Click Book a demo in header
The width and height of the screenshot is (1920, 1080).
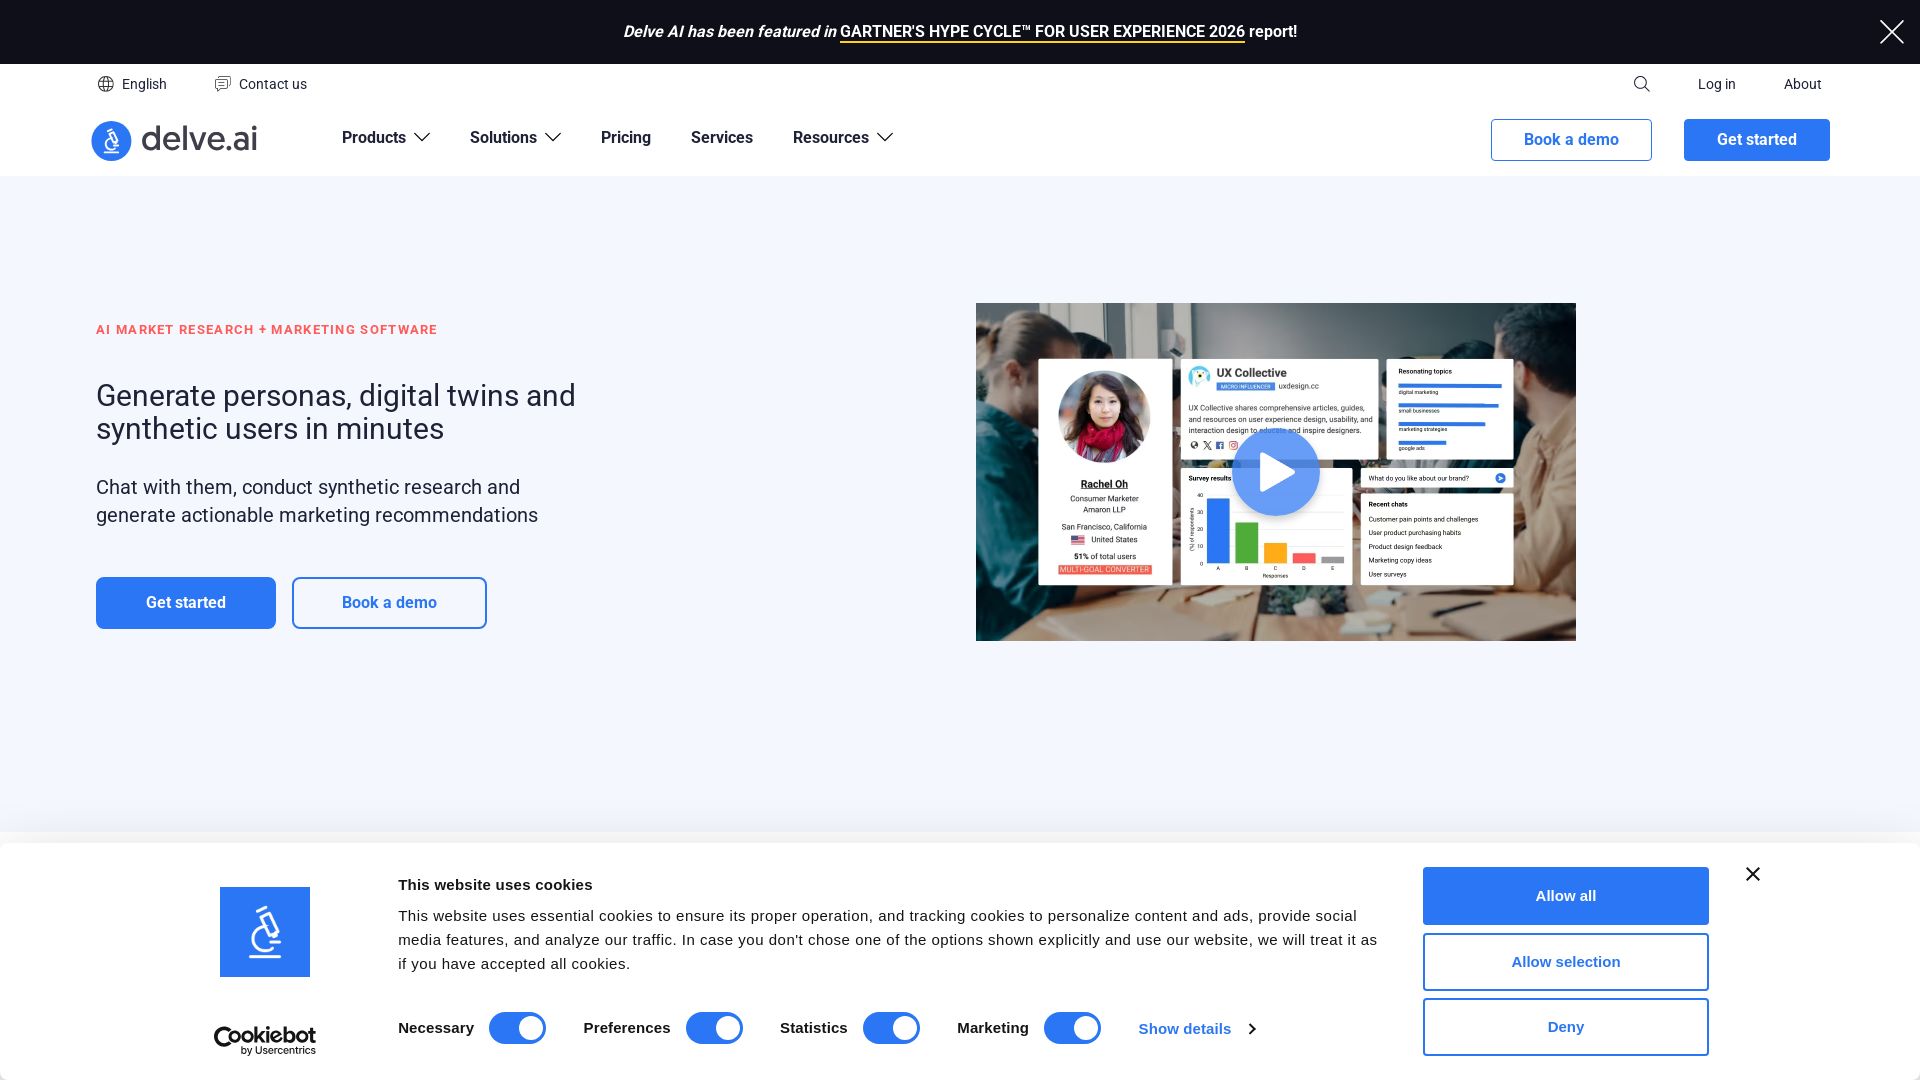(1571, 140)
